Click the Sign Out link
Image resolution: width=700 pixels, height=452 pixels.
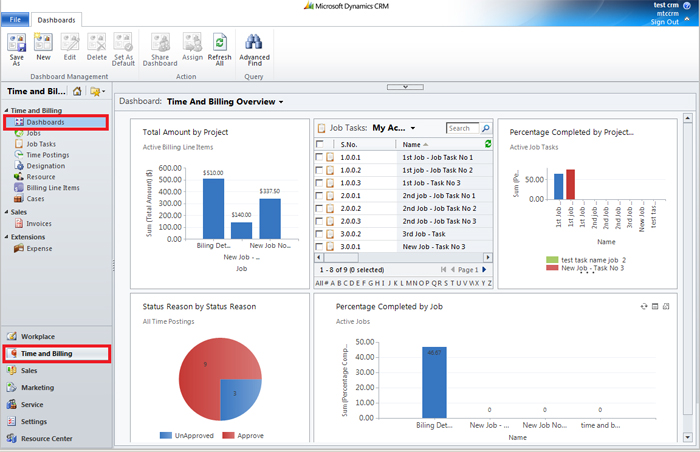[664, 22]
